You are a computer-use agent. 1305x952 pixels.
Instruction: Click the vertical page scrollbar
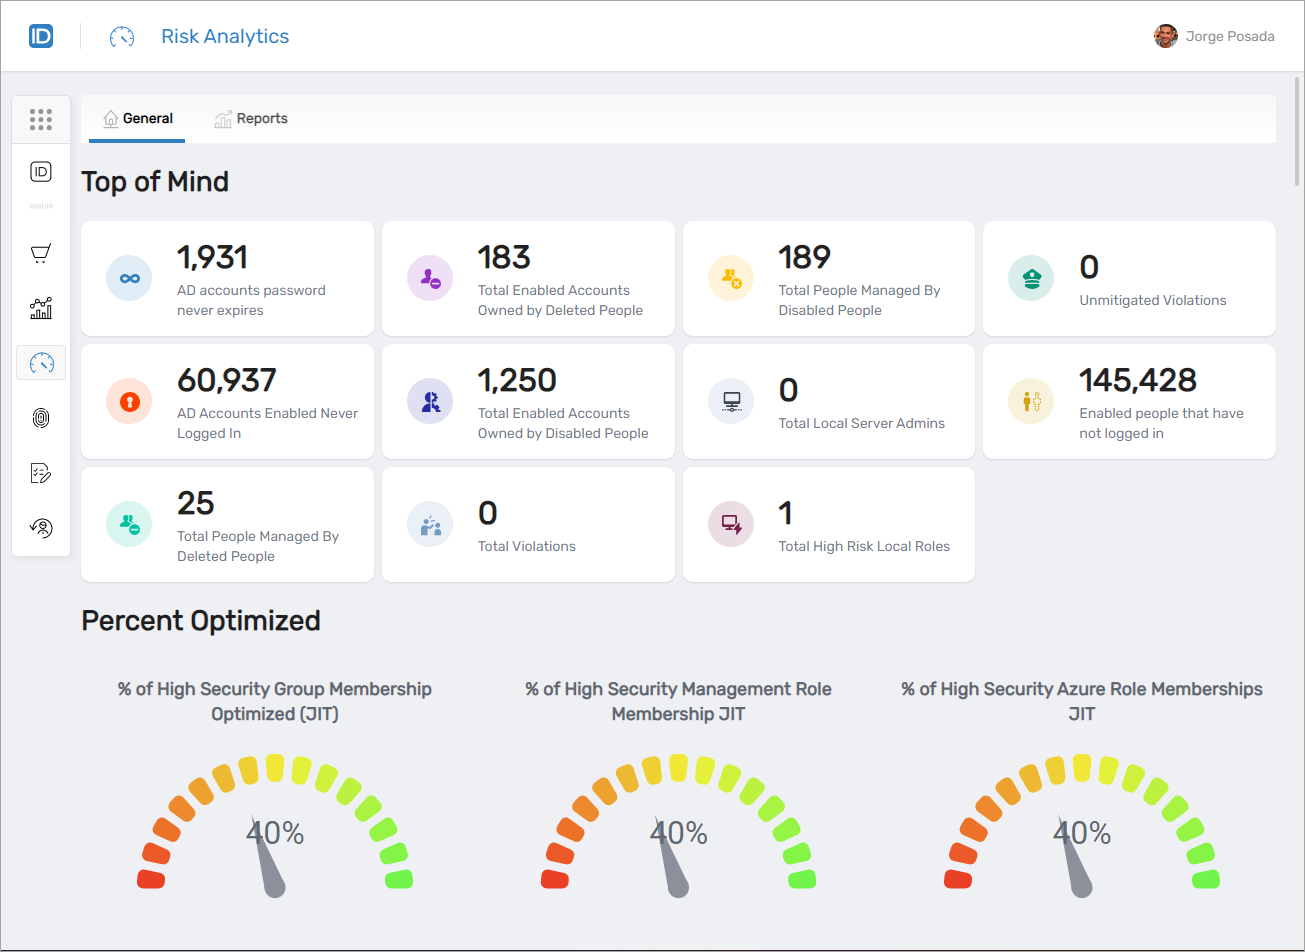click(x=1298, y=130)
